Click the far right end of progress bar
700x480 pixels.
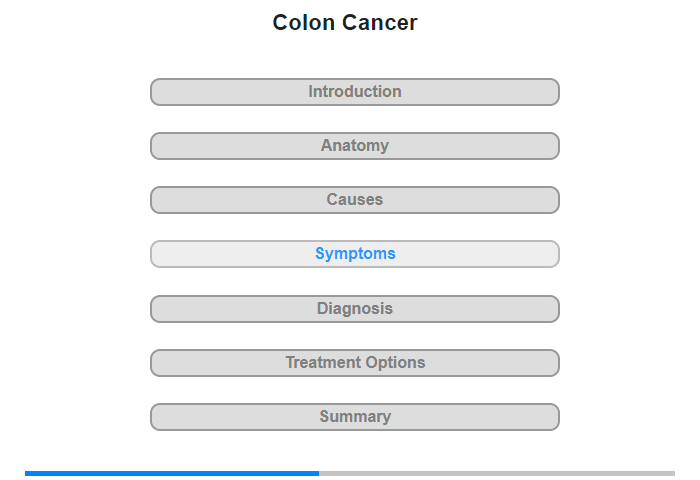point(674,473)
